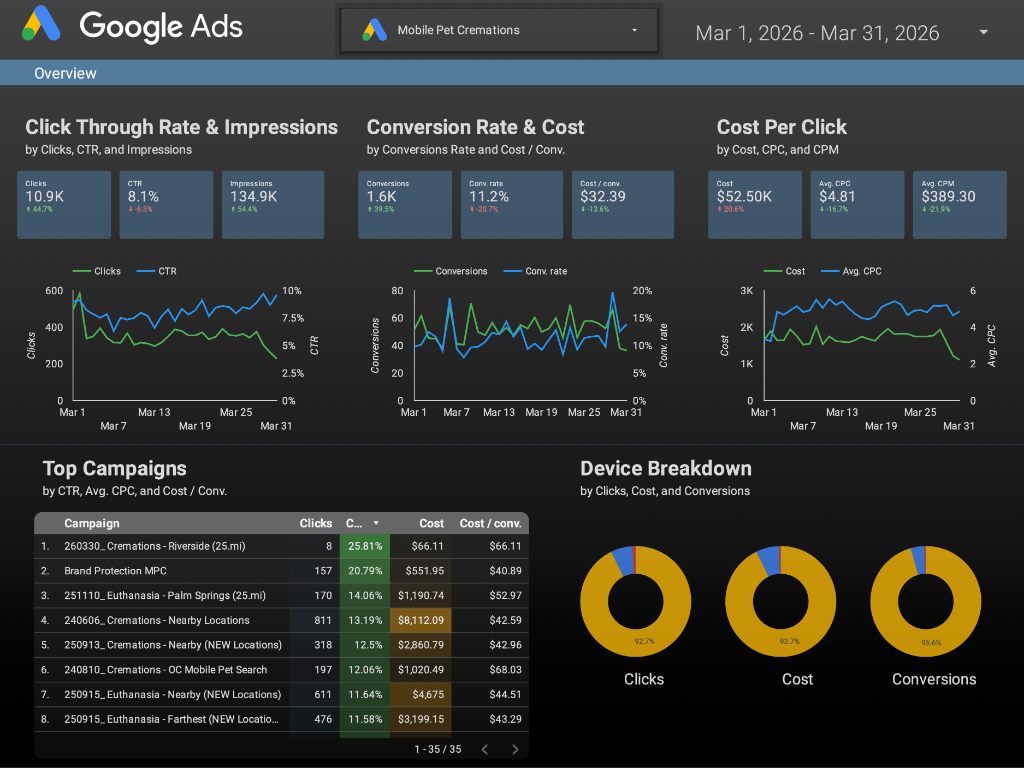Open the Mobile Pet Cremations account dropdown
This screenshot has width=1024, height=768.
tap(499, 30)
